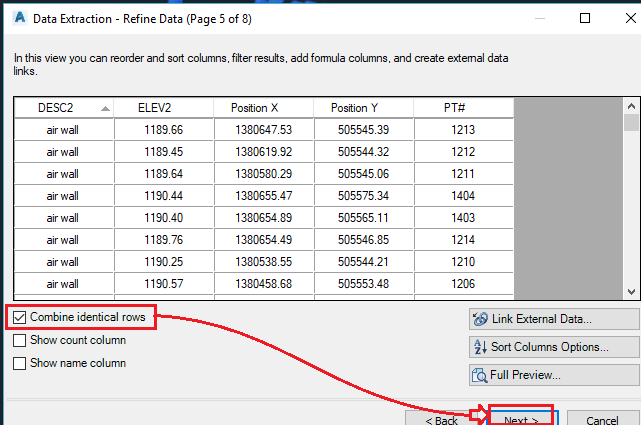Click the ELEV2 column header
641x425 pixels.
pos(164,108)
